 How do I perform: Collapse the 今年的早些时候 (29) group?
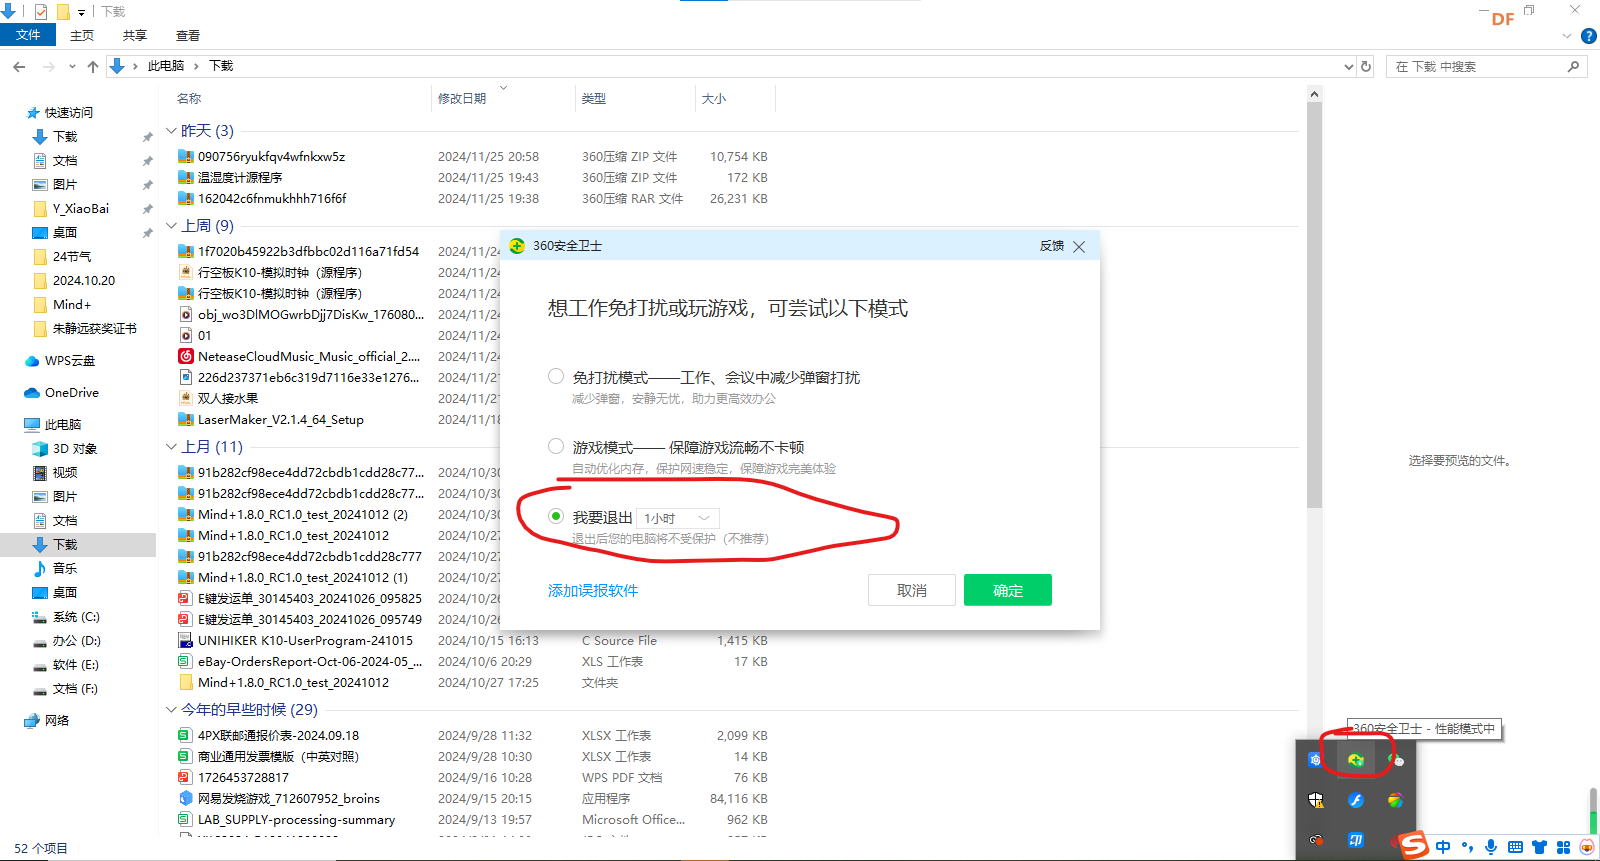click(x=171, y=710)
